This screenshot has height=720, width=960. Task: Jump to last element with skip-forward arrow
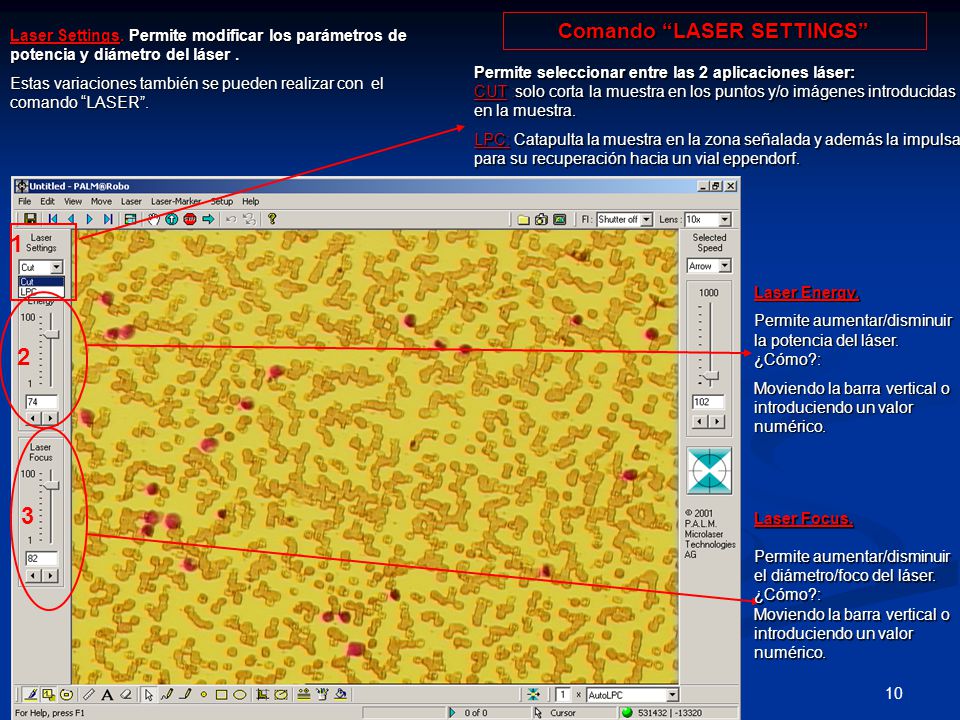click(108, 219)
